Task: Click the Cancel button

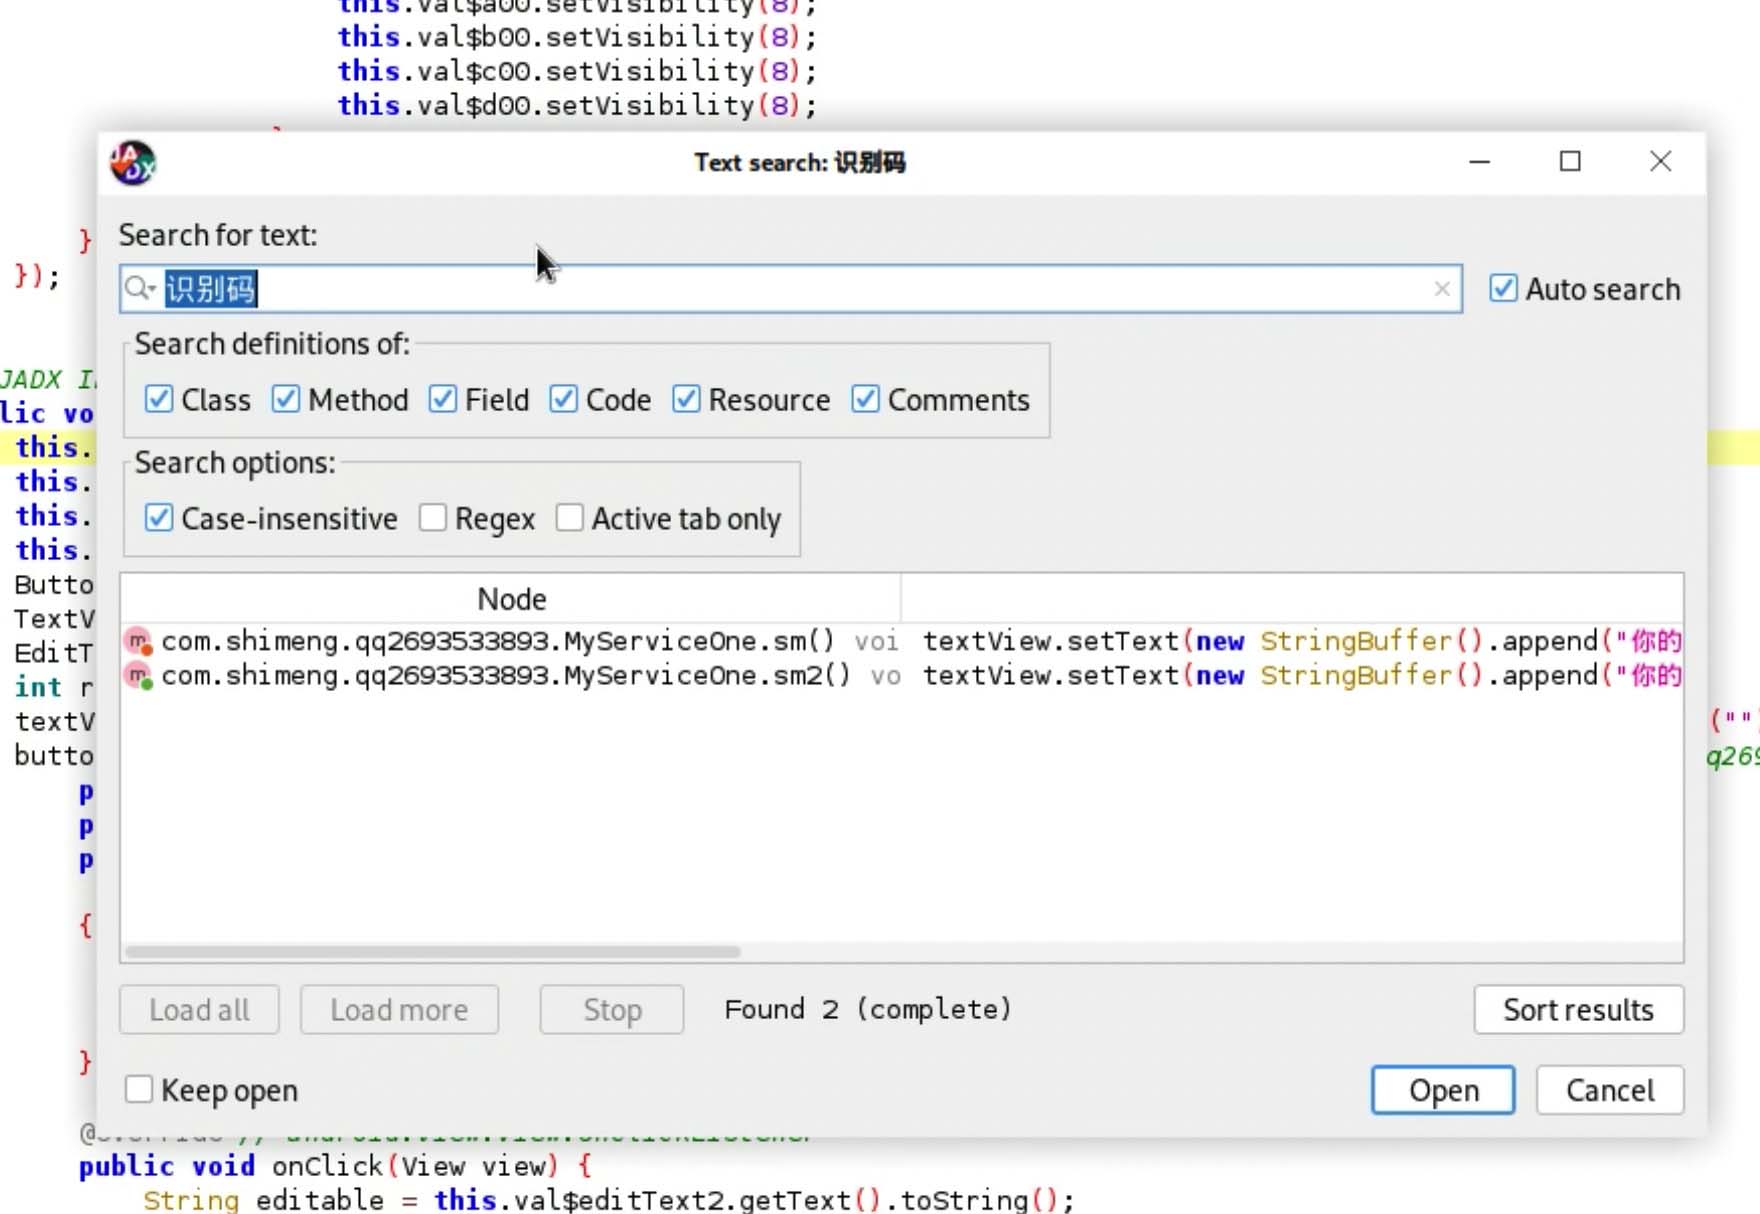Action: (x=1609, y=1089)
